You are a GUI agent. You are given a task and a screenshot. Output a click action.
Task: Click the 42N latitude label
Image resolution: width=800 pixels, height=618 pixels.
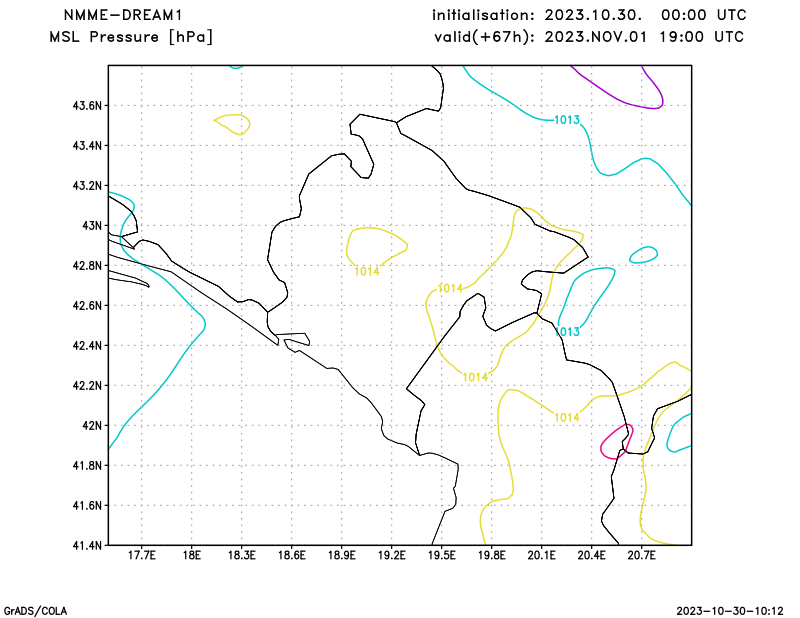click(92, 426)
